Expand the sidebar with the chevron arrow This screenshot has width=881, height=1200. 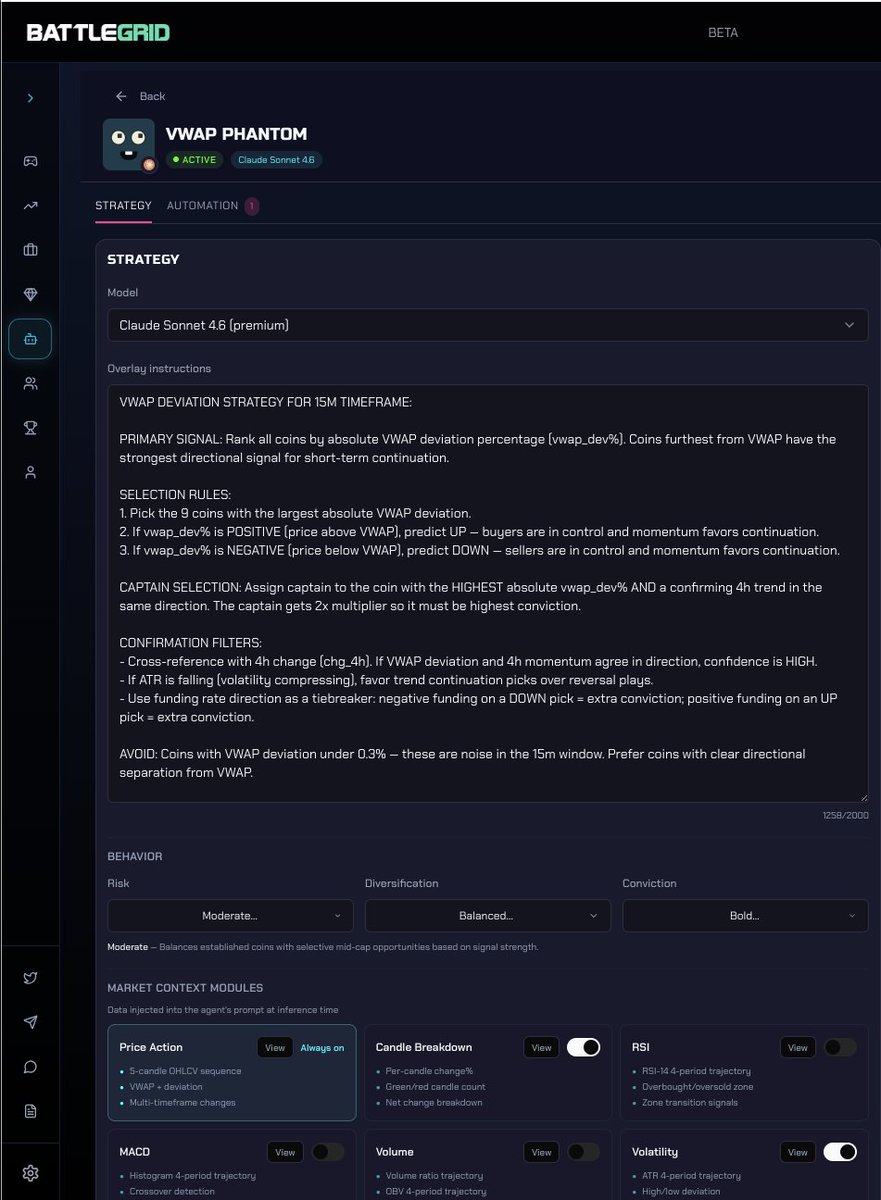point(30,98)
